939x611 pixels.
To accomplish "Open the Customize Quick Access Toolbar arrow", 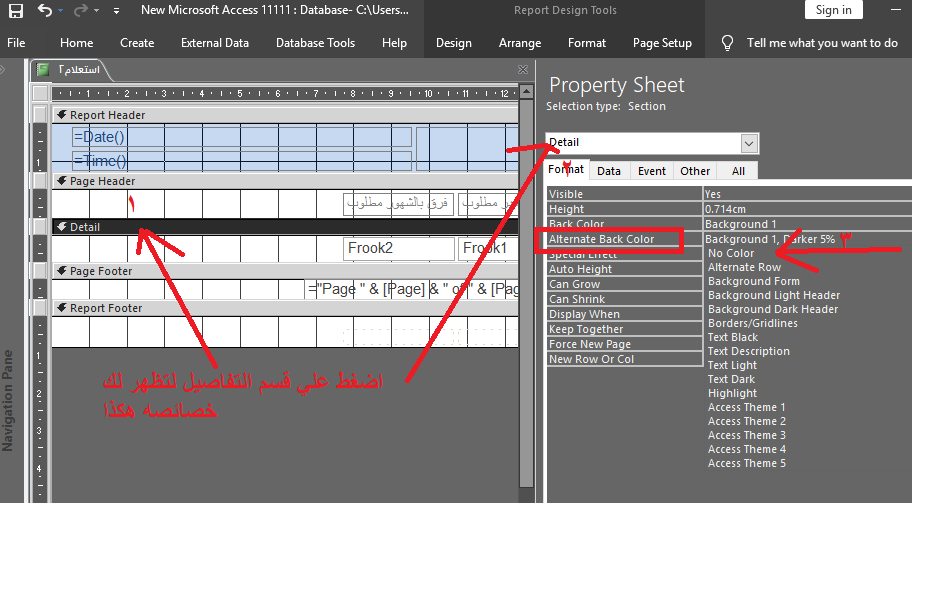I will tap(116, 11).
